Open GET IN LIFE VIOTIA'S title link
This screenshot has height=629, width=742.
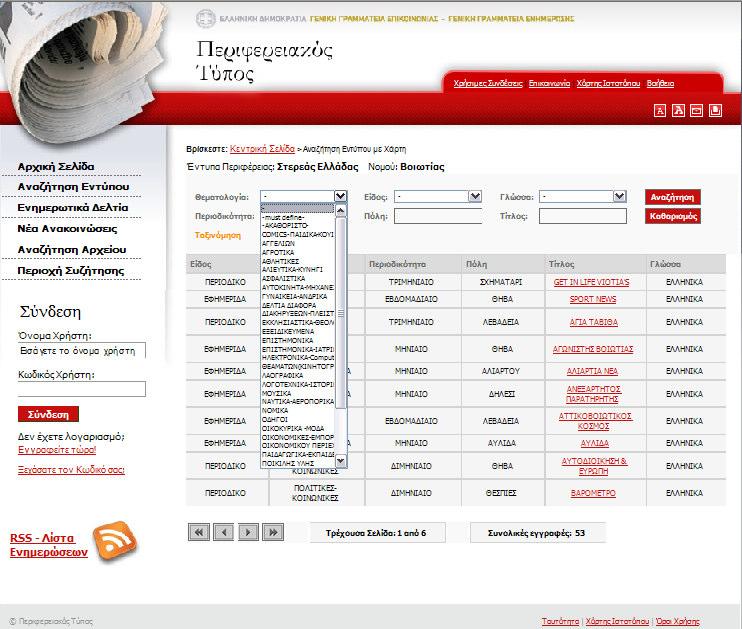pos(592,282)
